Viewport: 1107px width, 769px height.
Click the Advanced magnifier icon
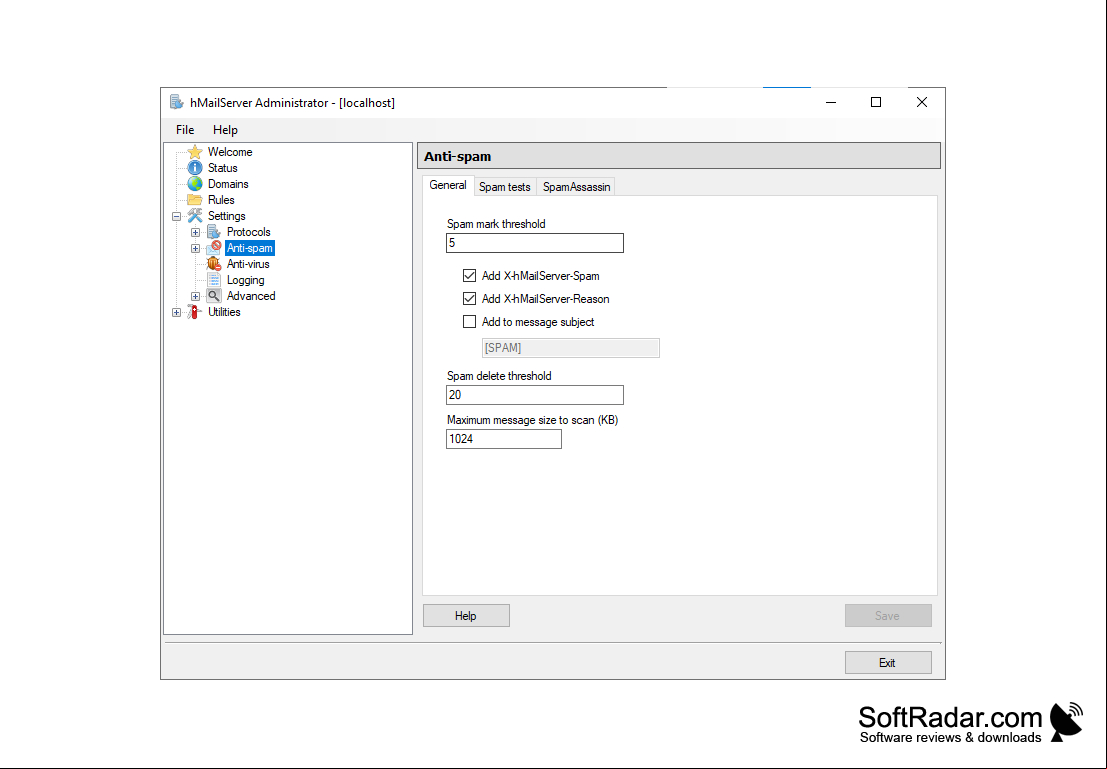214,296
